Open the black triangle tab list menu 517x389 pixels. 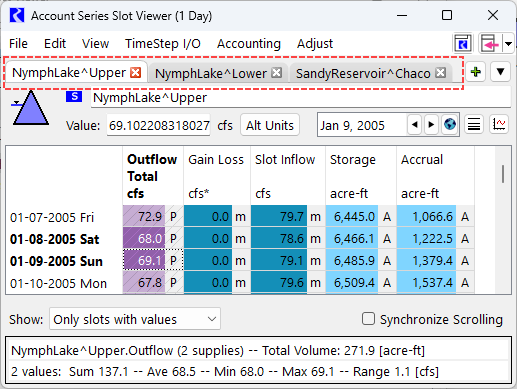tap(500, 72)
